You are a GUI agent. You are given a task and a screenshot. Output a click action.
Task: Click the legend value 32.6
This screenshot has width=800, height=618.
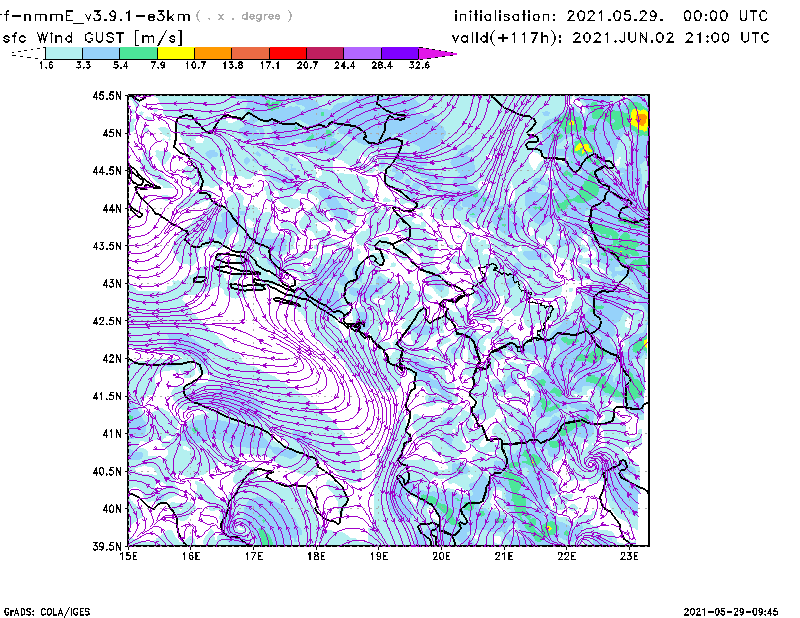[x=419, y=65]
